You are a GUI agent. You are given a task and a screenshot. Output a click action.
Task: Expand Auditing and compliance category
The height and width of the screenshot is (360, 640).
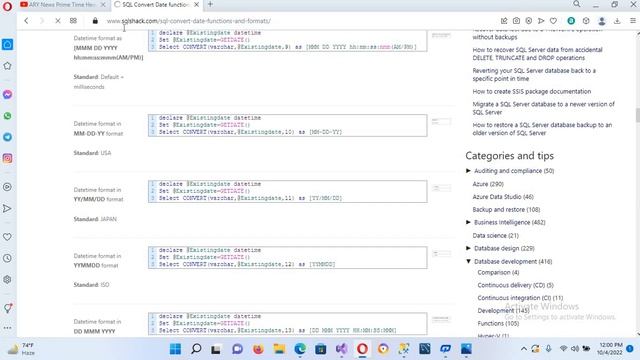(x=468, y=171)
